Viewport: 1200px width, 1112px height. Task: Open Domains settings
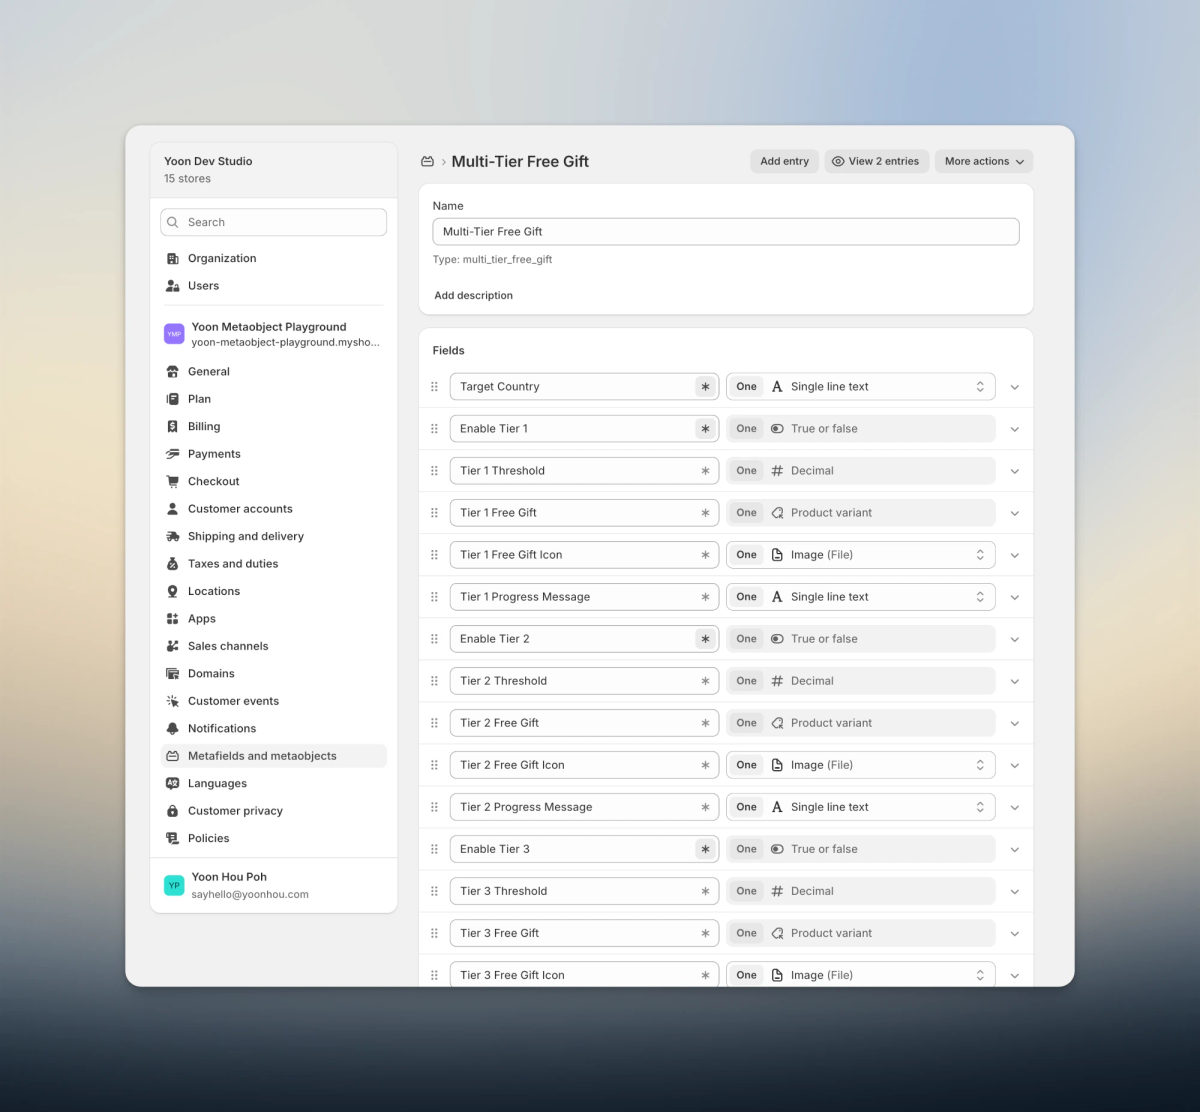[273, 674]
